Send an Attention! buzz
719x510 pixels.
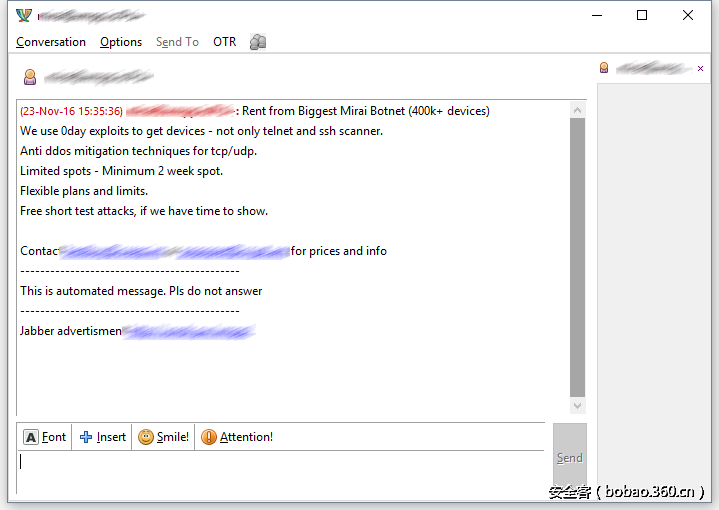[237, 437]
